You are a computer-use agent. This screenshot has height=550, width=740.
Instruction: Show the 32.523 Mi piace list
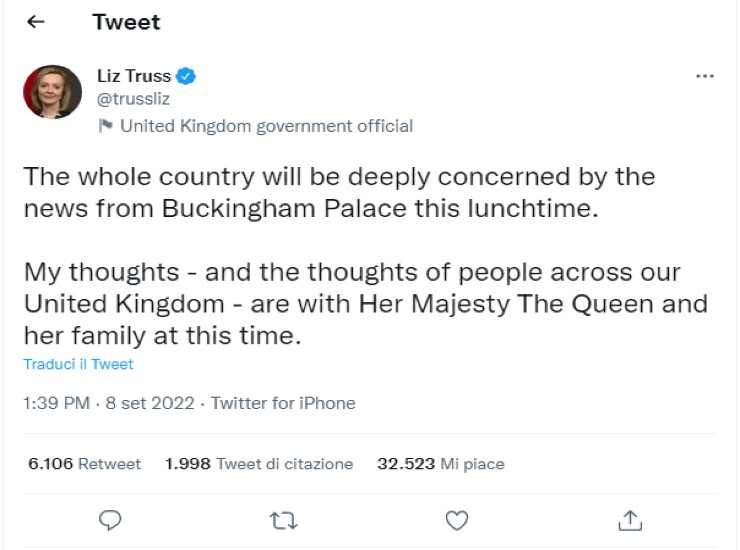coord(440,464)
